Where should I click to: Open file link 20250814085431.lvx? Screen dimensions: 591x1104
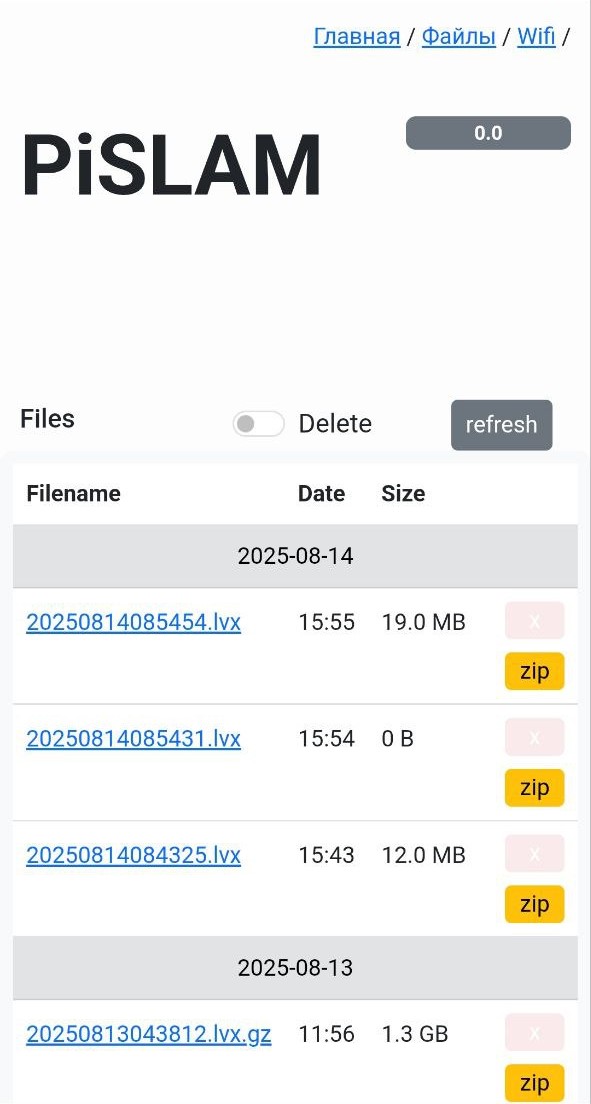click(x=134, y=739)
